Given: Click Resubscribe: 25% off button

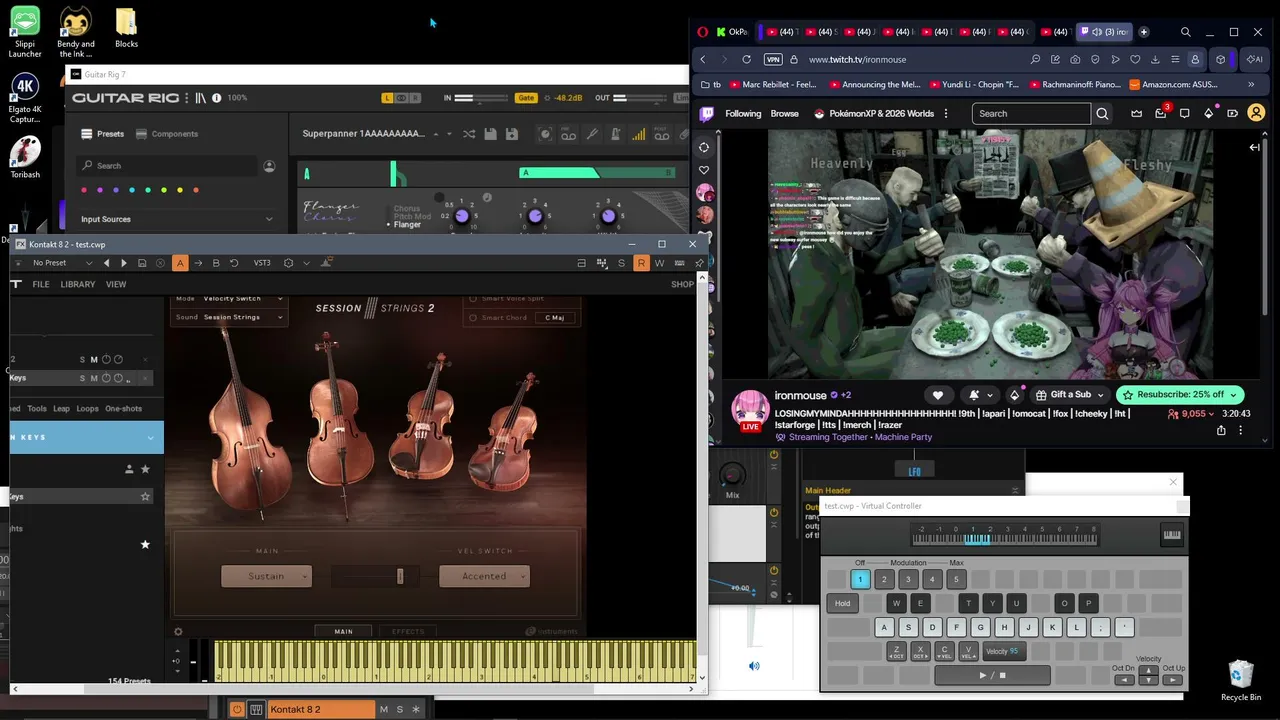Looking at the screenshot, I should tap(1181, 395).
